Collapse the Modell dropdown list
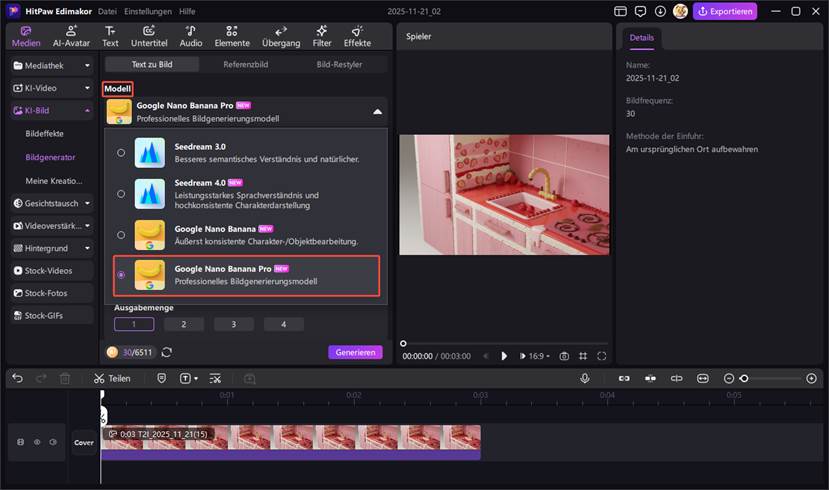 coord(377,112)
